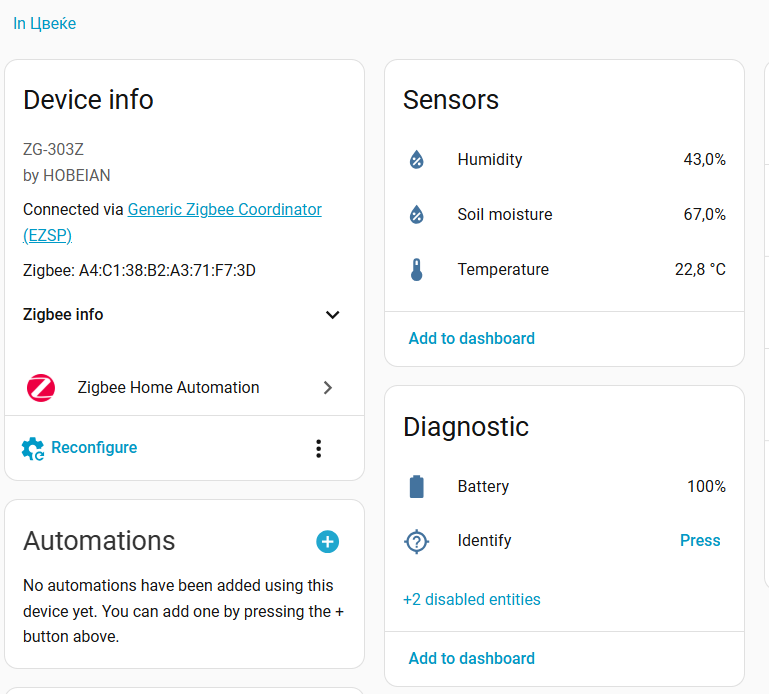Click the Soil moisture drop icon
Viewport: 769px width, 694px height.
point(417,215)
